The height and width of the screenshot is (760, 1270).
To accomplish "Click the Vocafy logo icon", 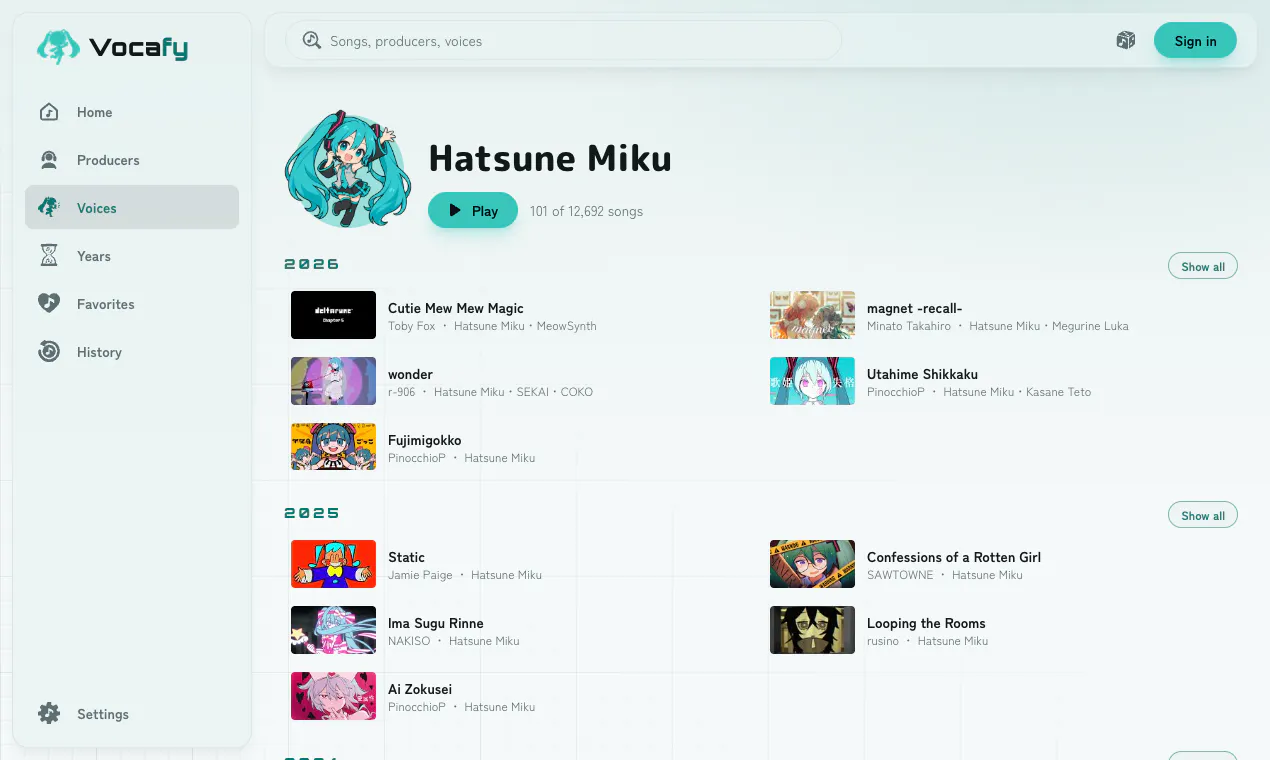I will (58, 47).
